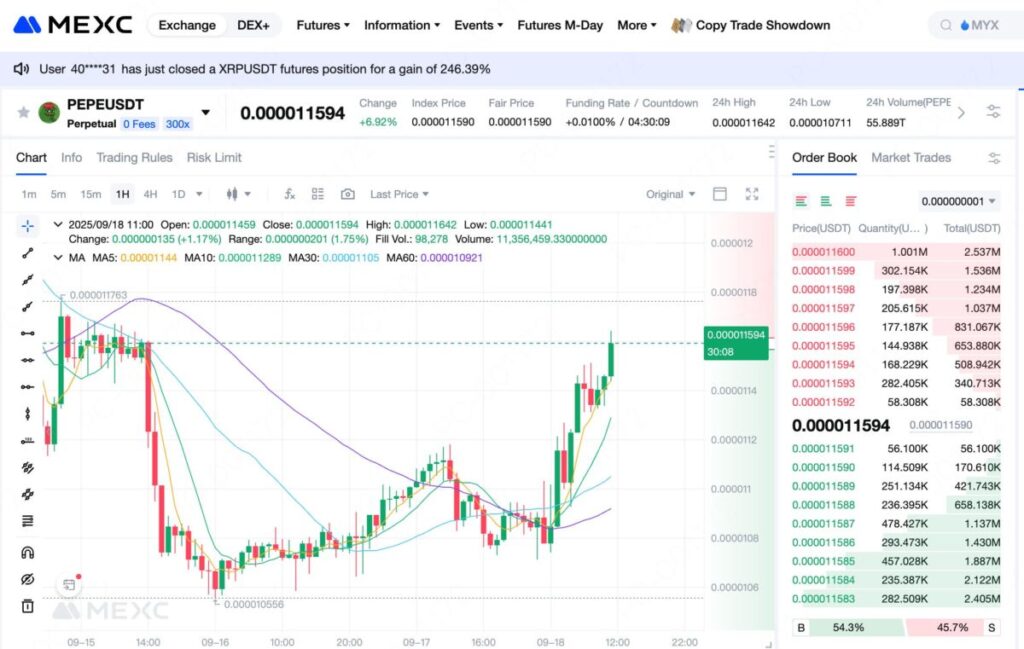Delete drawings with the trash icon
The height and width of the screenshot is (649, 1024).
click(28, 606)
